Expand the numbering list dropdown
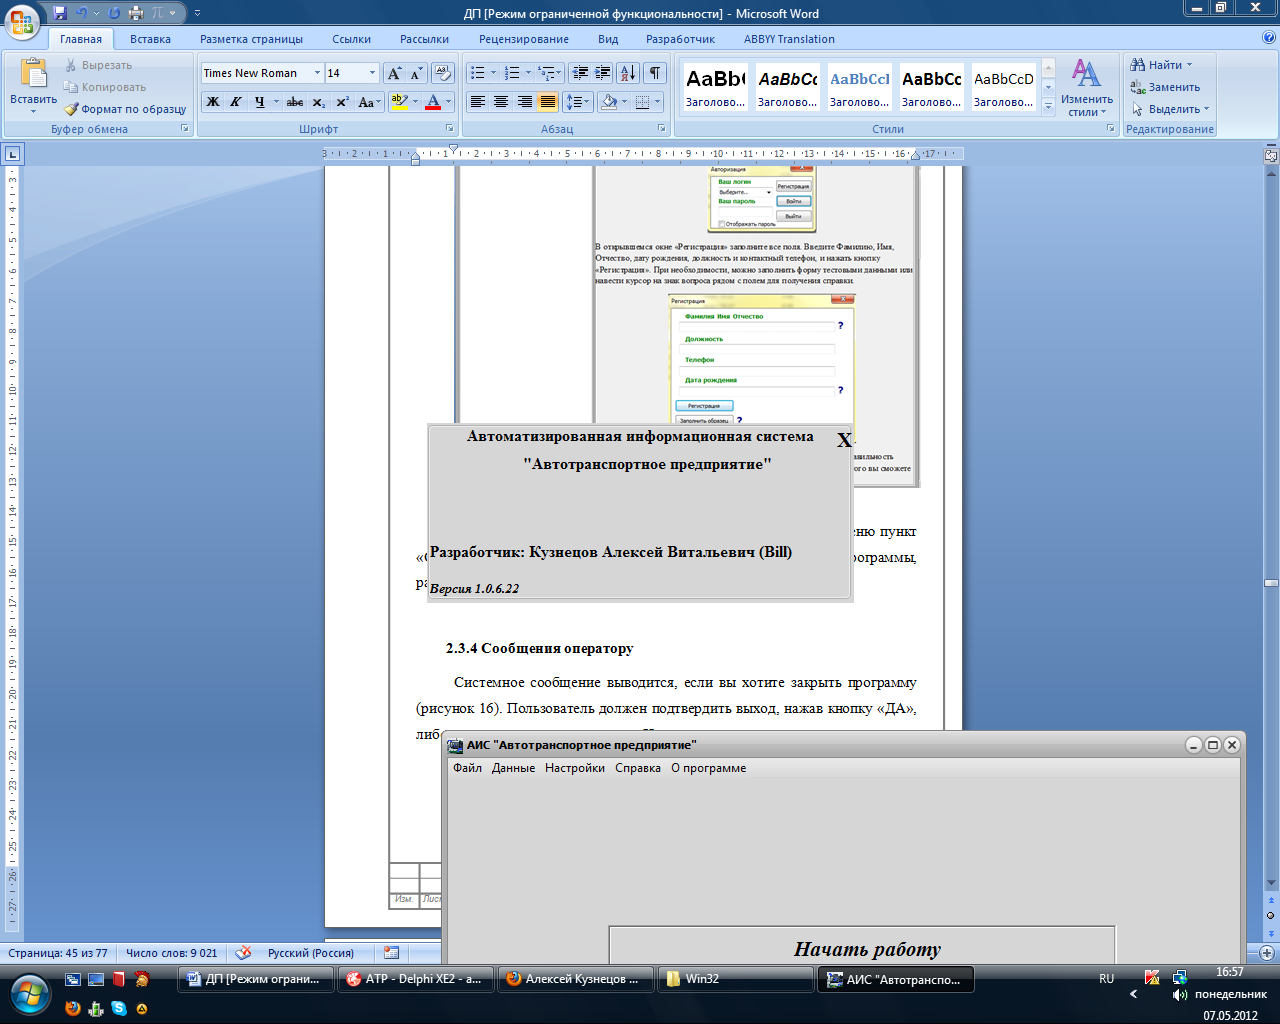This screenshot has width=1280, height=1024. pyautogui.click(x=528, y=73)
